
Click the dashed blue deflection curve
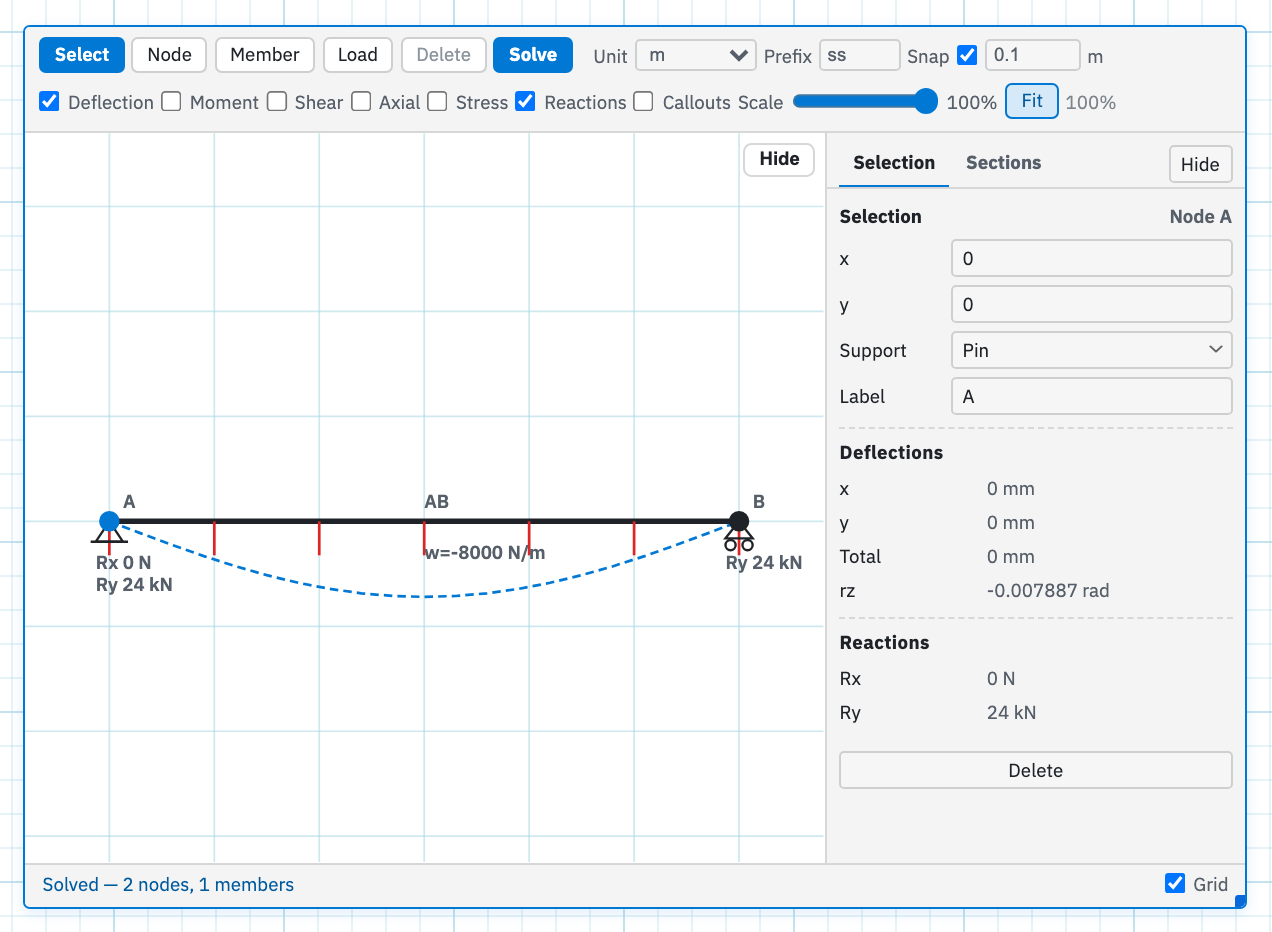(x=424, y=597)
